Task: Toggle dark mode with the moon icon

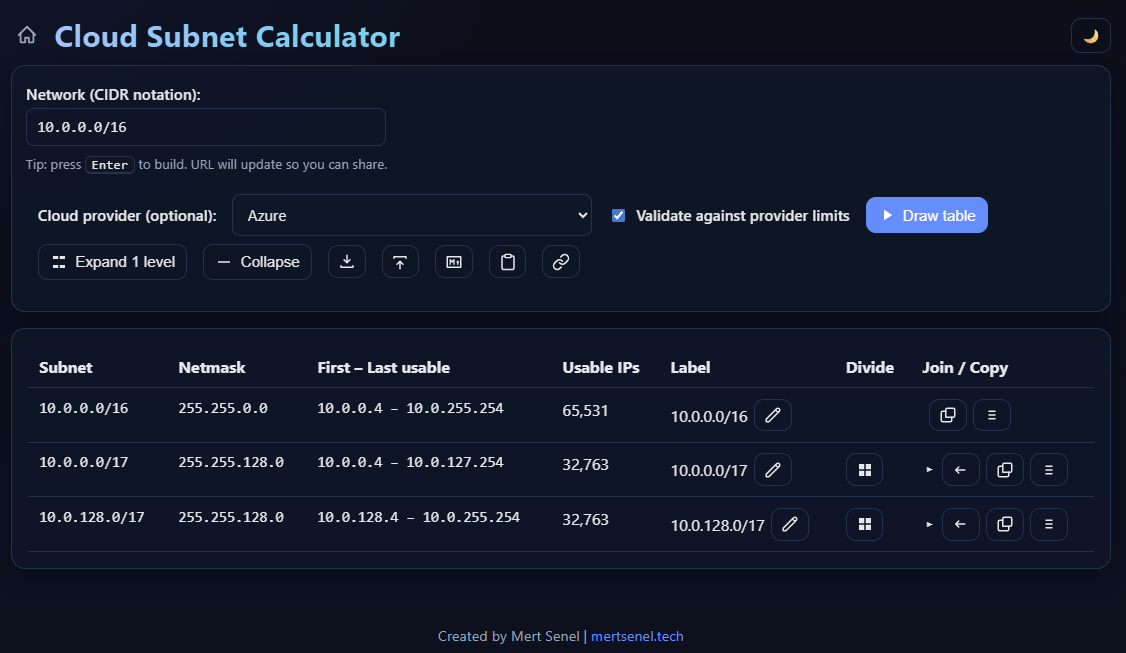Action: [x=1090, y=36]
